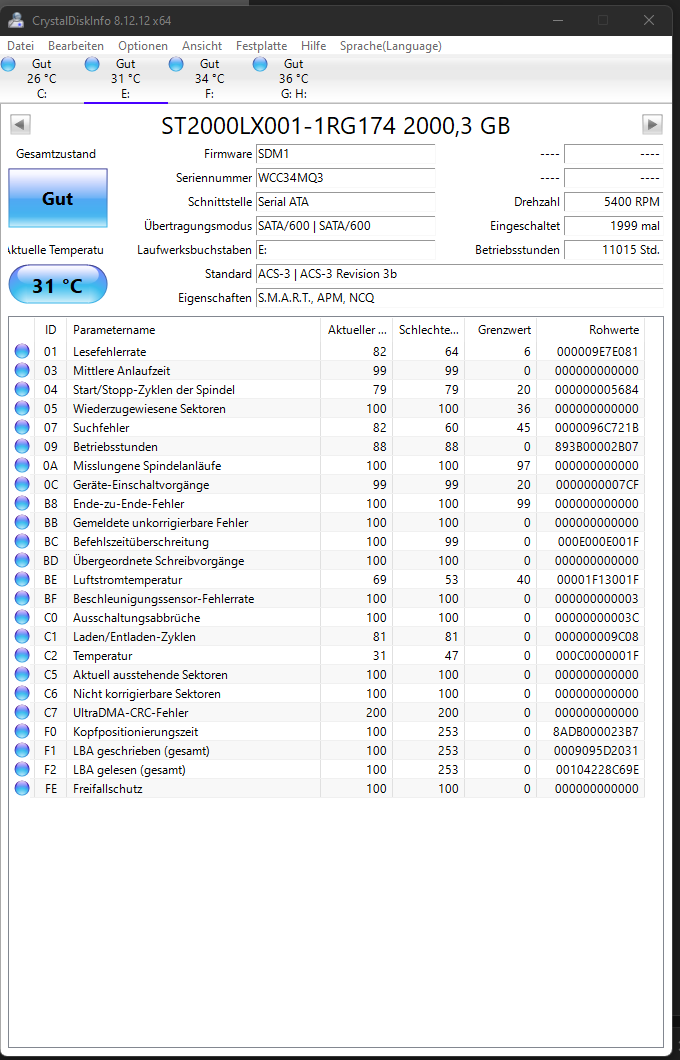Screen dimensions: 680x1060
Task: Click status icon for Geräte-Einschaltvorgänge
Action: point(22,485)
